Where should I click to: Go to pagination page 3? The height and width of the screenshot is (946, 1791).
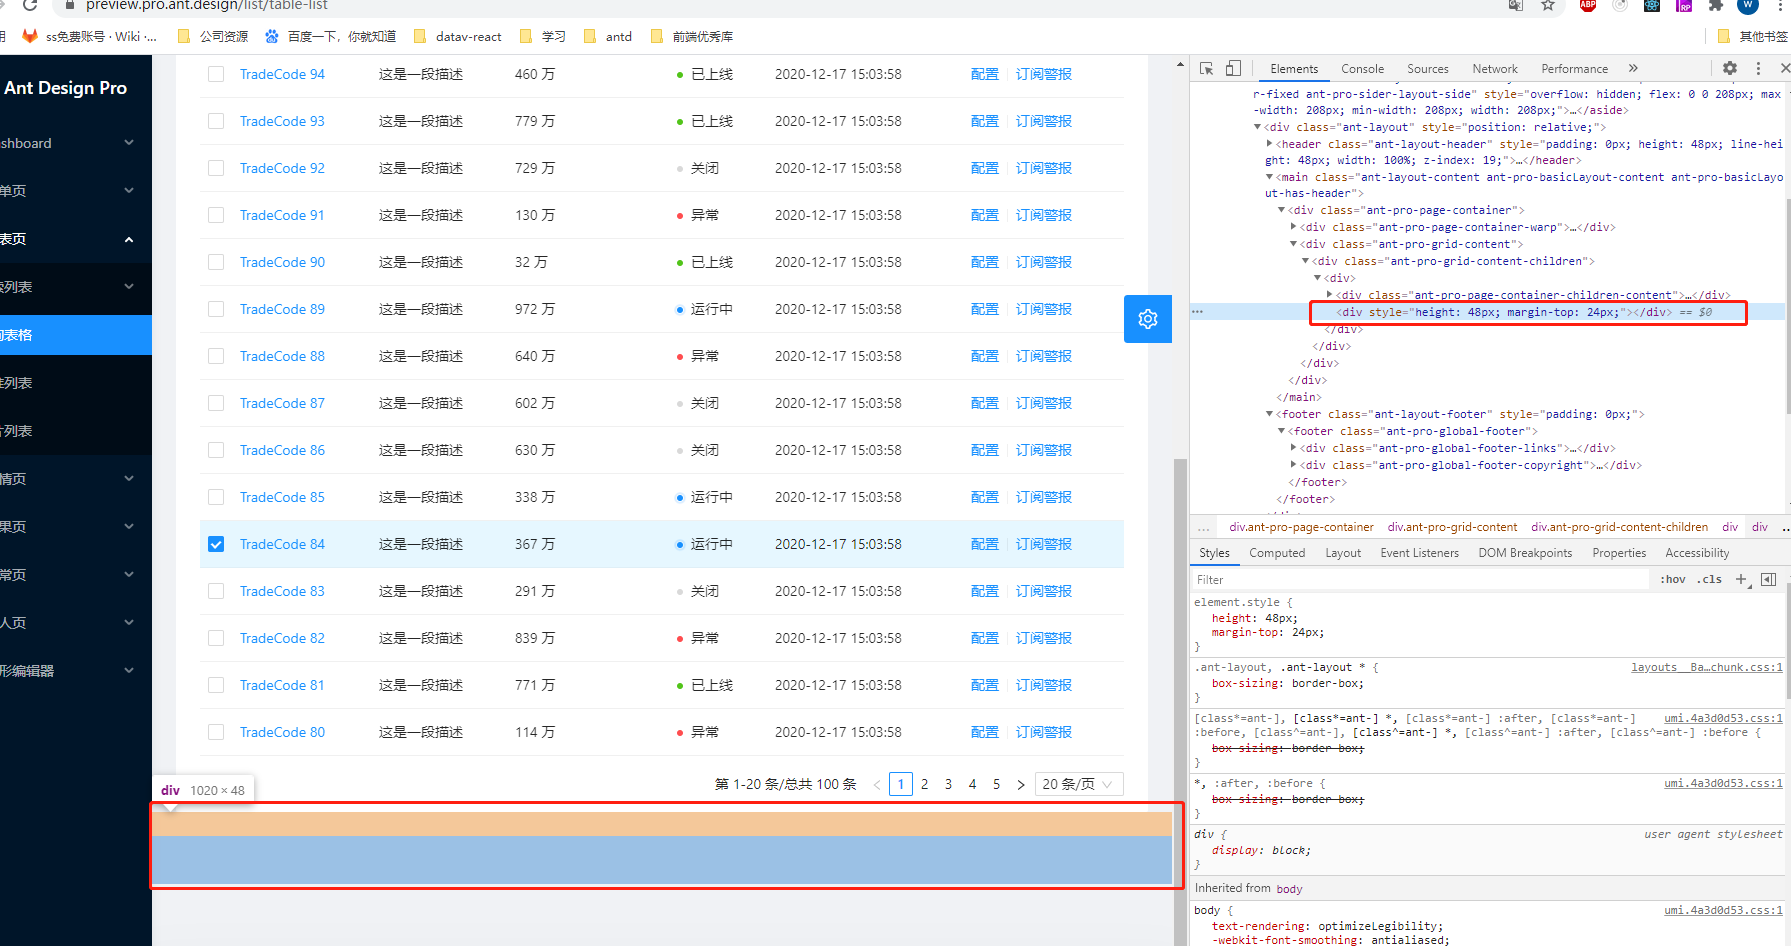(x=948, y=784)
